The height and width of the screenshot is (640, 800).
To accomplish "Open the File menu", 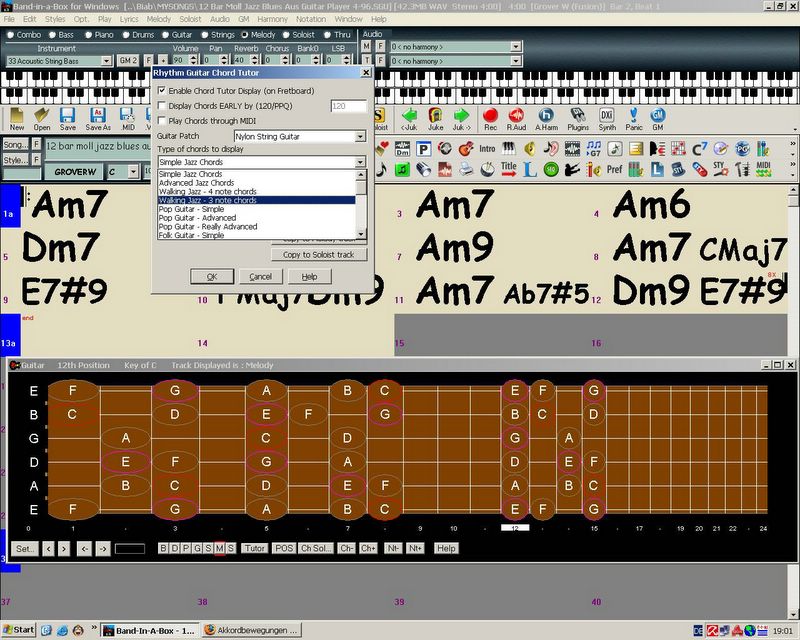I will [9, 19].
